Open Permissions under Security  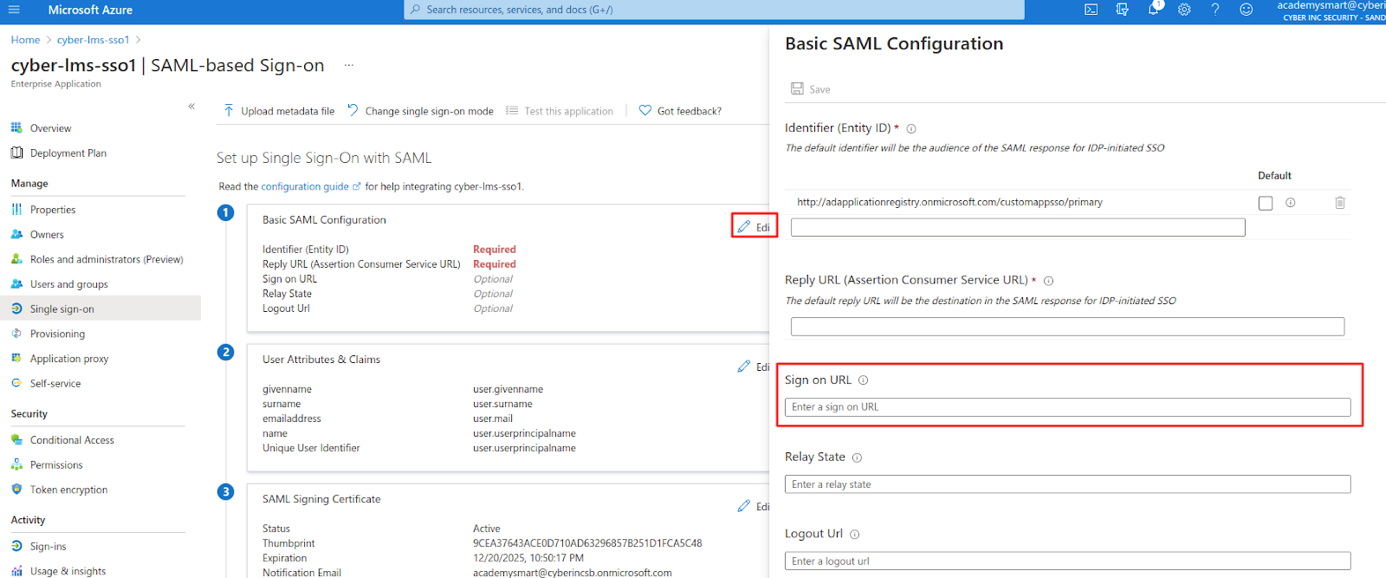pyautogui.click(x=56, y=465)
